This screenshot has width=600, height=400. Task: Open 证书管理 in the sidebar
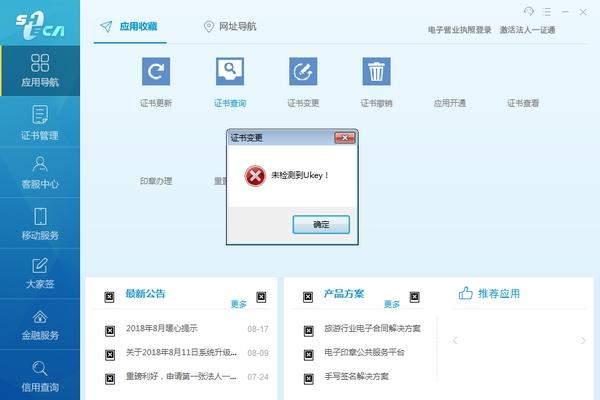click(x=40, y=122)
